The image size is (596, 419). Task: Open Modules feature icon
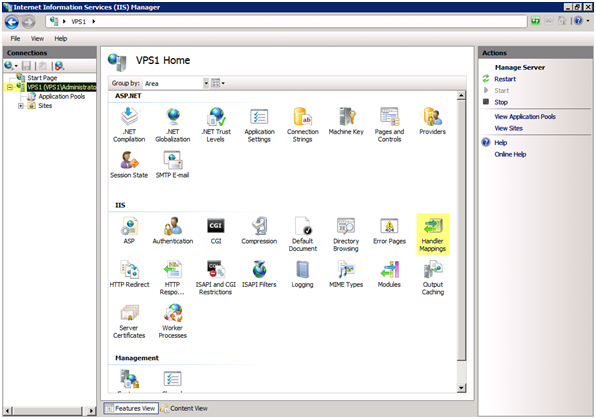pos(389,274)
